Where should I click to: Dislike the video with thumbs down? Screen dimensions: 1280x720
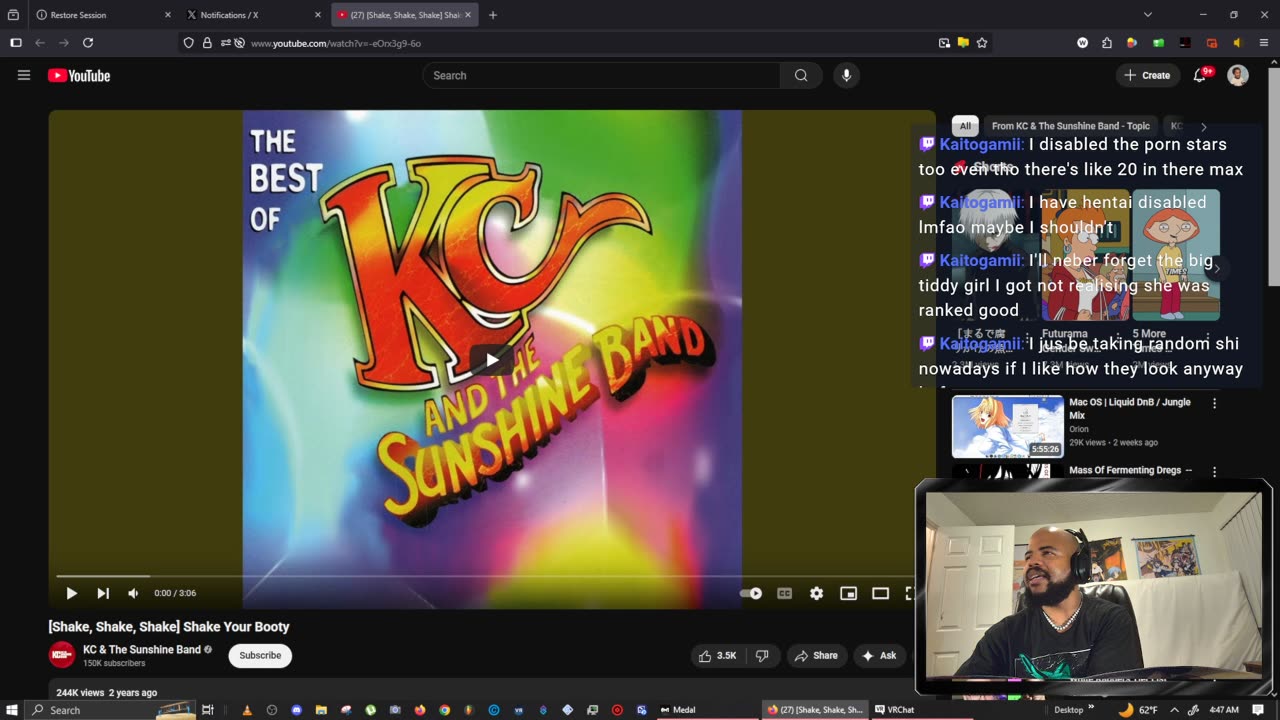762,655
